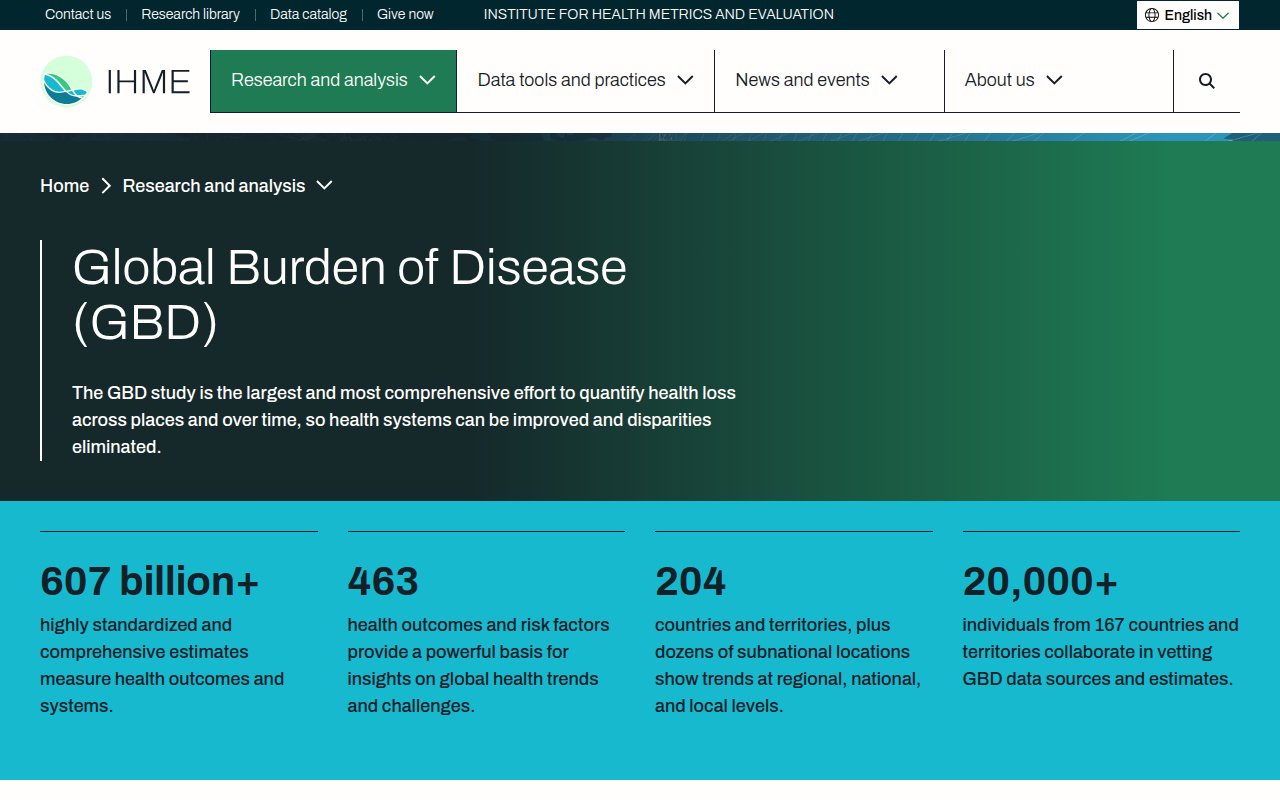The height and width of the screenshot is (800, 1280).
Task: Open the Research library link
Action: [190, 14]
